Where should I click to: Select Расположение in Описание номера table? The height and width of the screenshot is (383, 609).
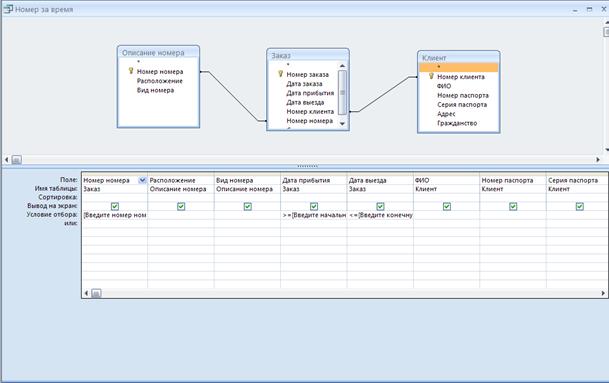tap(160, 81)
